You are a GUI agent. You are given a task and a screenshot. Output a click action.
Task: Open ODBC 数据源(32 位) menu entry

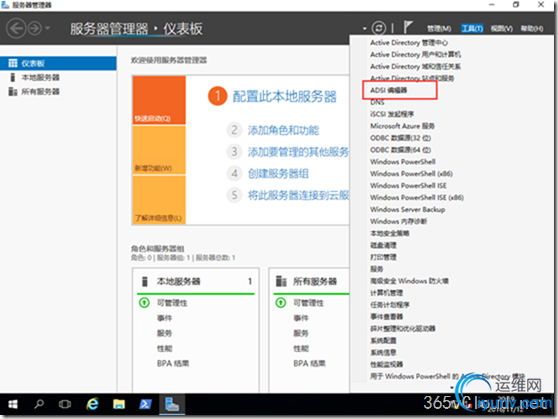pos(400,138)
